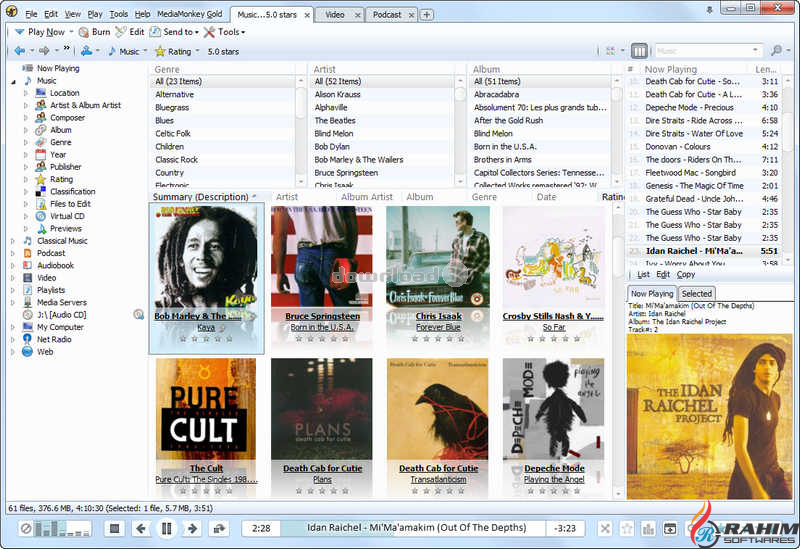Toggle the repeat playback icon
Screen dimensions: 800x549
[x=219, y=528]
